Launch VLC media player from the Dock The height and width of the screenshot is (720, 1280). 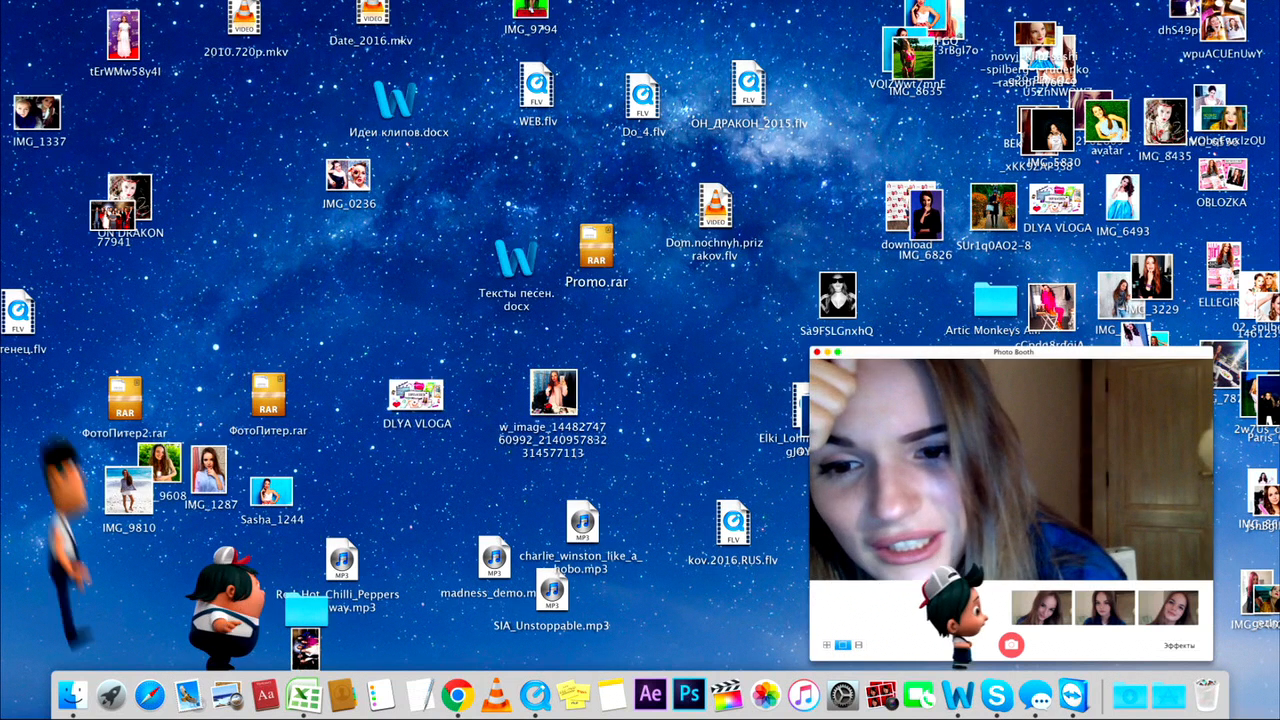pyautogui.click(x=495, y=695)
